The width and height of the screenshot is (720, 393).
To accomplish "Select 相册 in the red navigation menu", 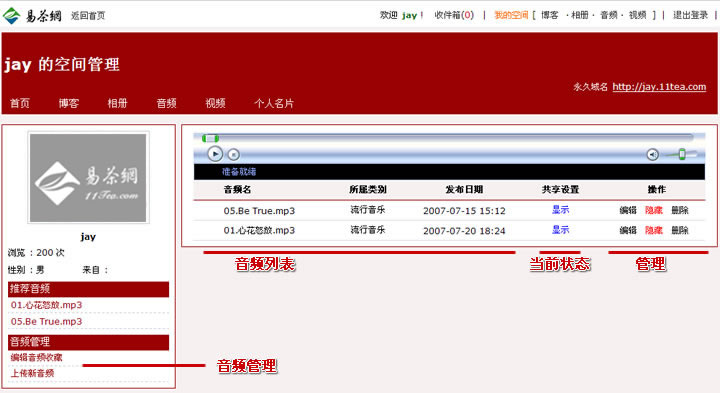I will (x=118, y=103).
